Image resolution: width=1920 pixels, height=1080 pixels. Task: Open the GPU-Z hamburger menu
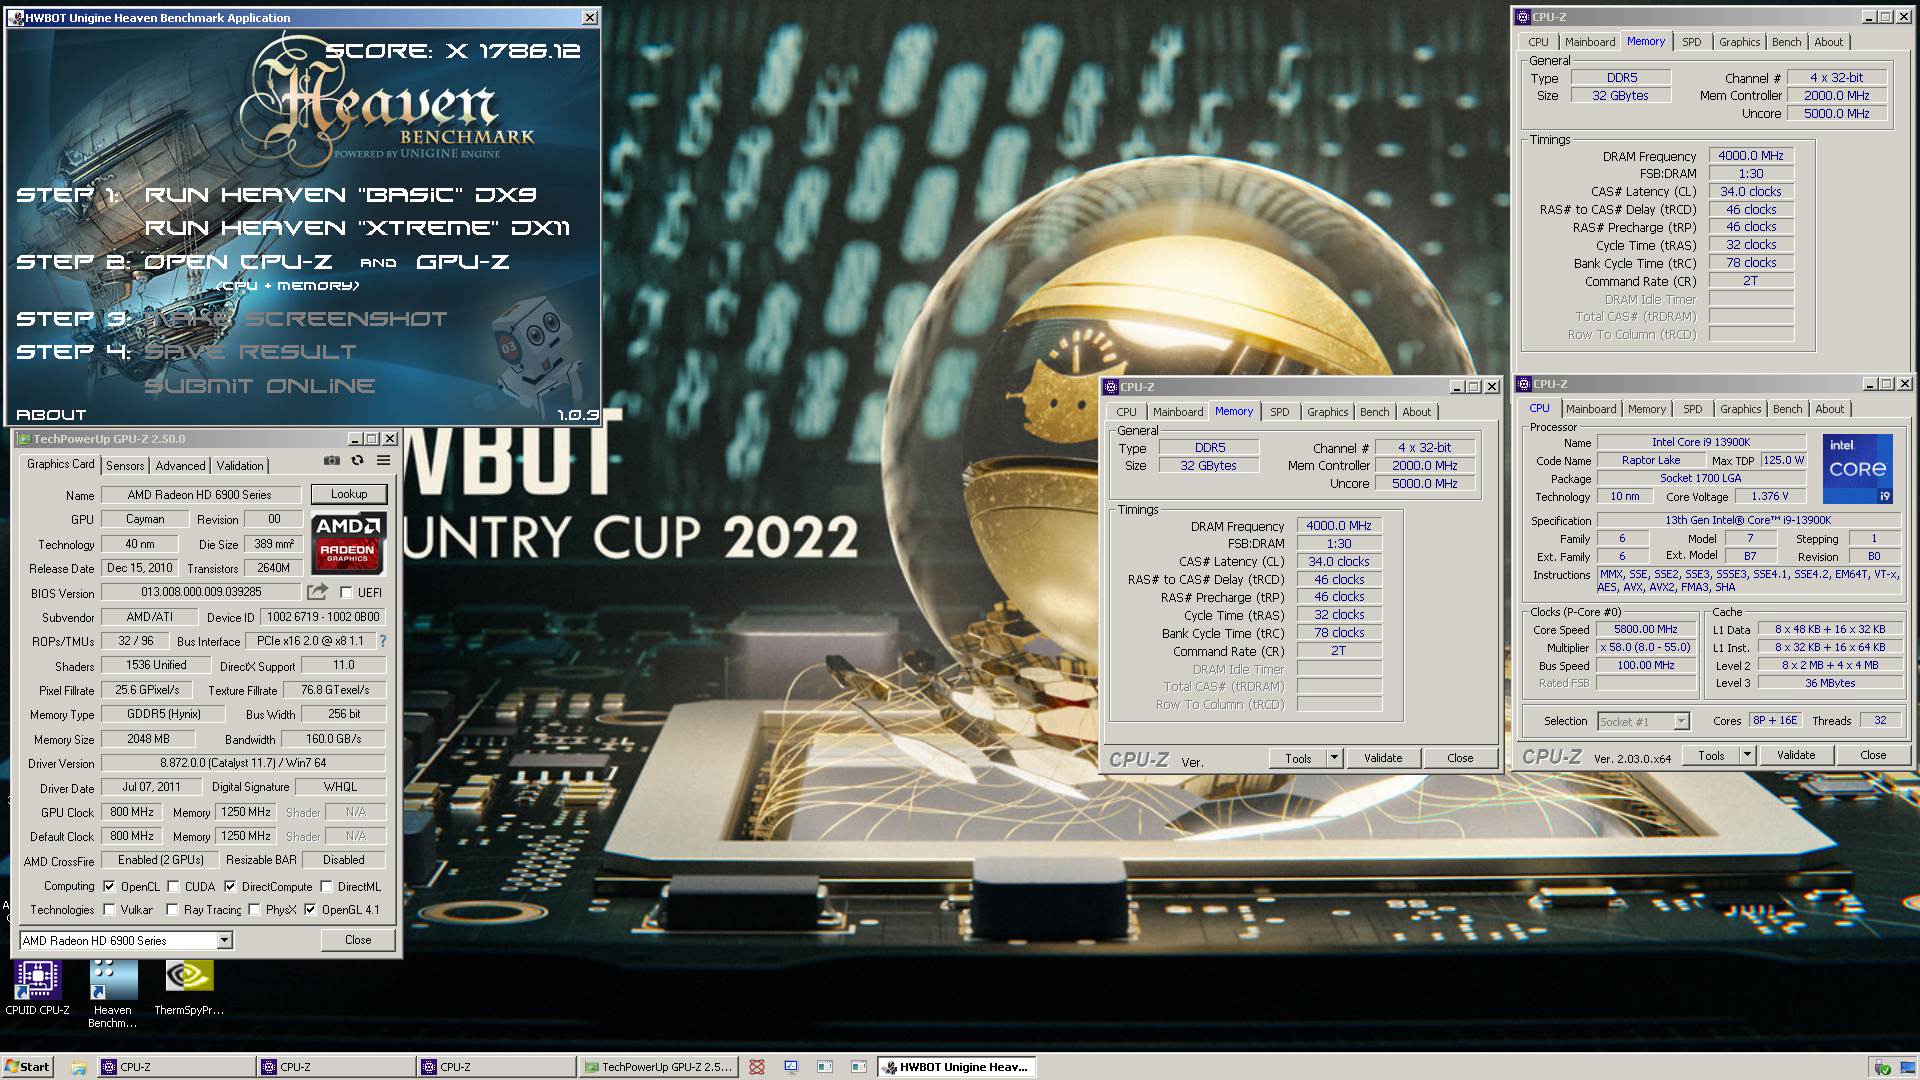383,461
